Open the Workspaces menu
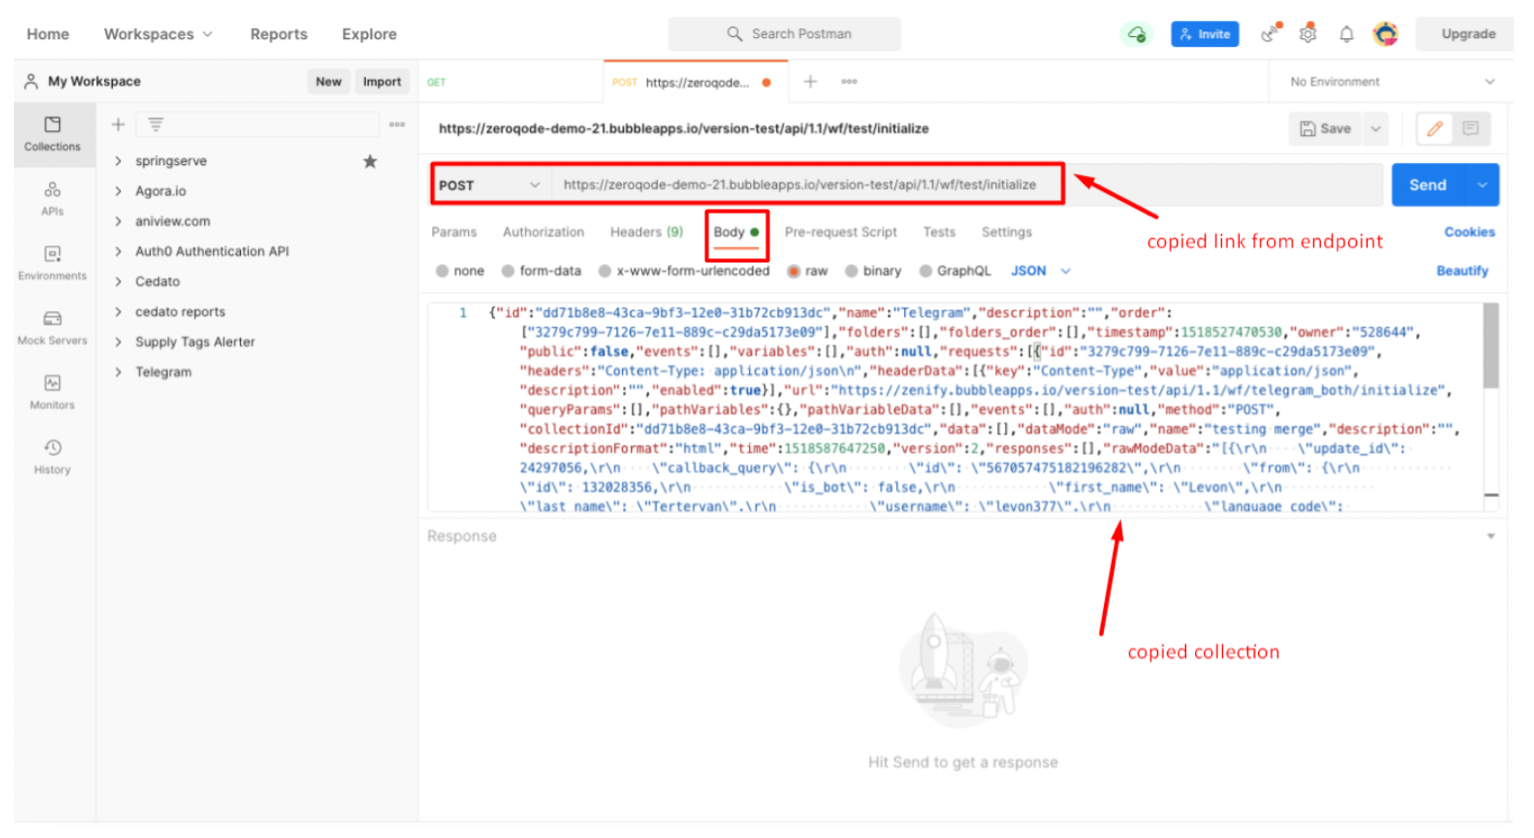The width and height of the screenshot is (1534, 838). click(158, 34)
